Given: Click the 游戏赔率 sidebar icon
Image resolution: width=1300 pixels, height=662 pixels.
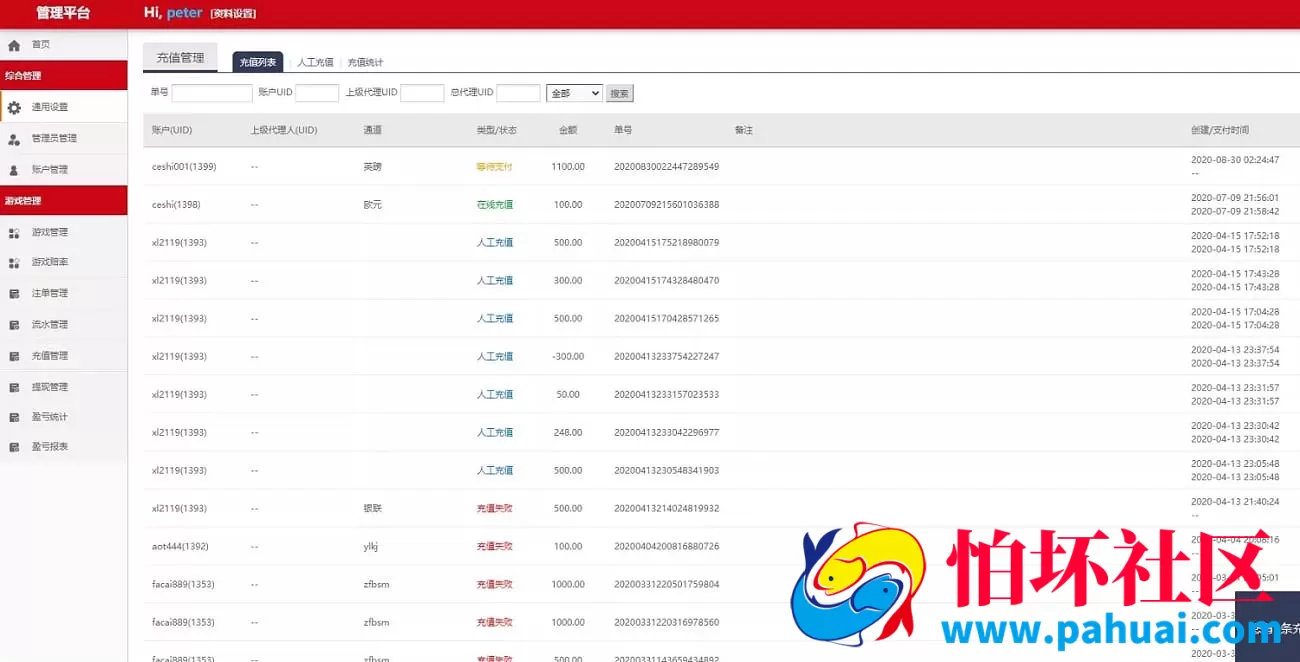Looking at the screenshot, I should pyautogui.click(x=16, y=262).
